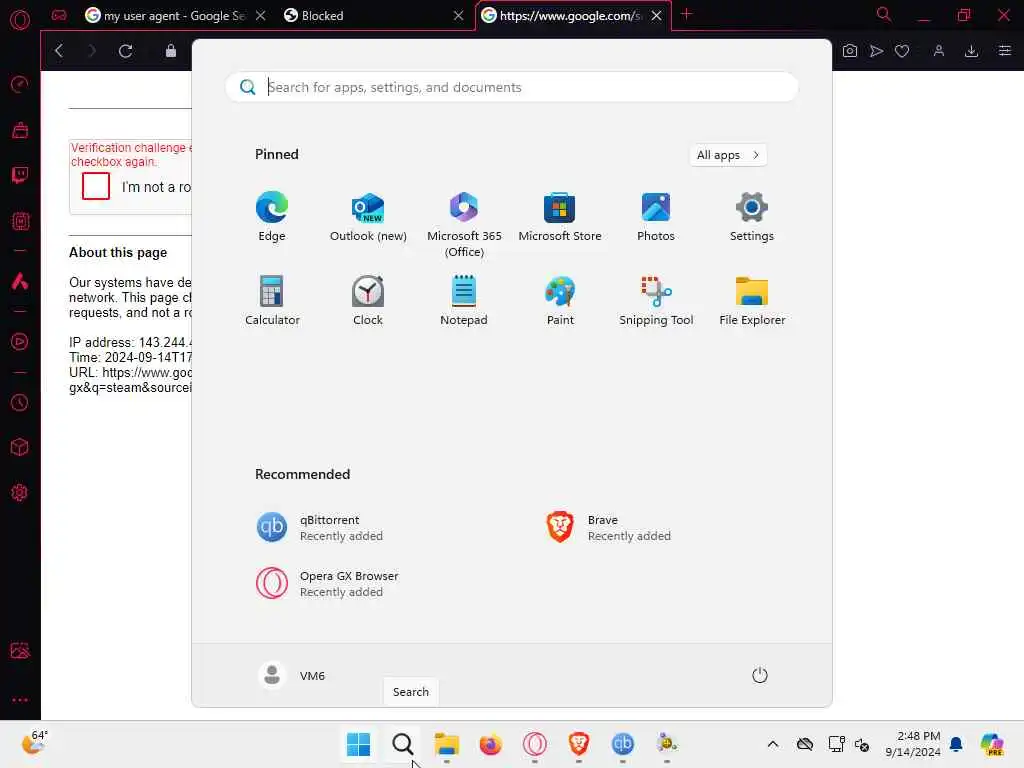Open GX Corner gamepad icon
This screenshot has height=768, width=1024.
[59, 15]
